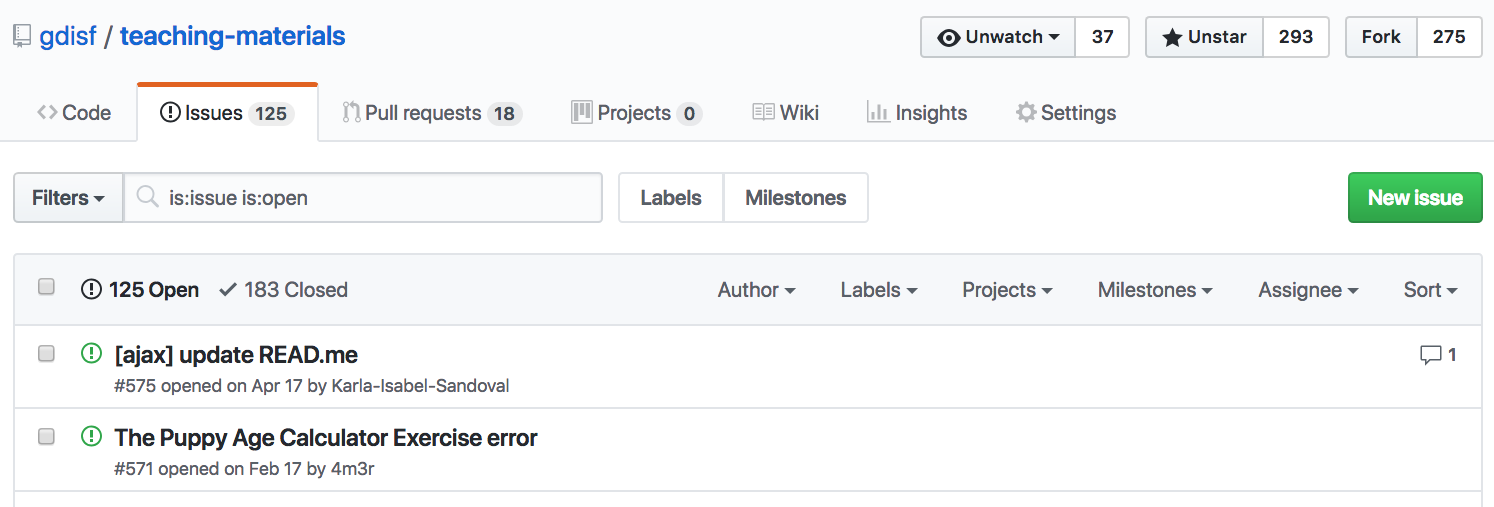Click the open issue icon beside ajax update
The height and width of the screenshot is (507, 1494).
point(91,353)
